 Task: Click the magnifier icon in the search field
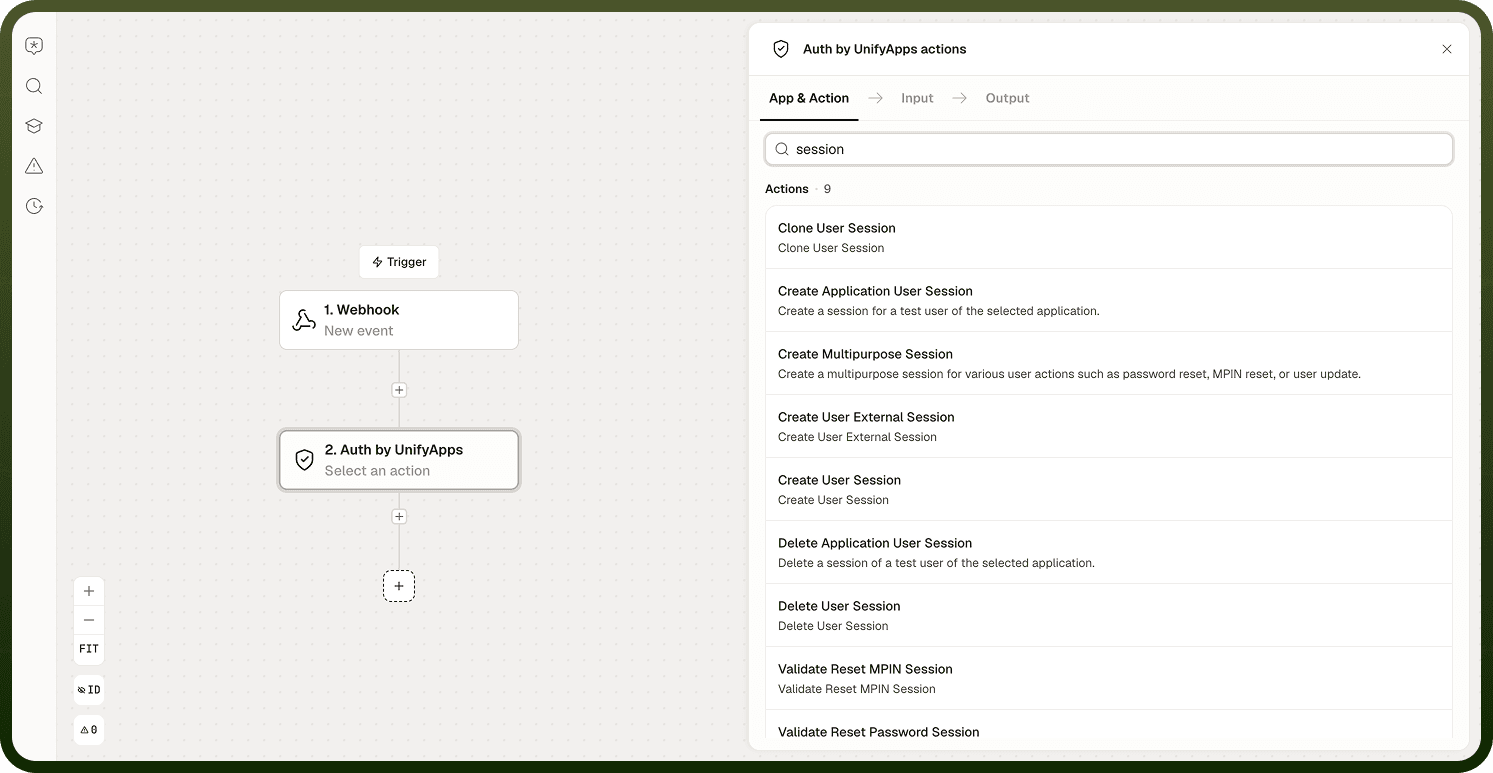(x=782, y=149)
